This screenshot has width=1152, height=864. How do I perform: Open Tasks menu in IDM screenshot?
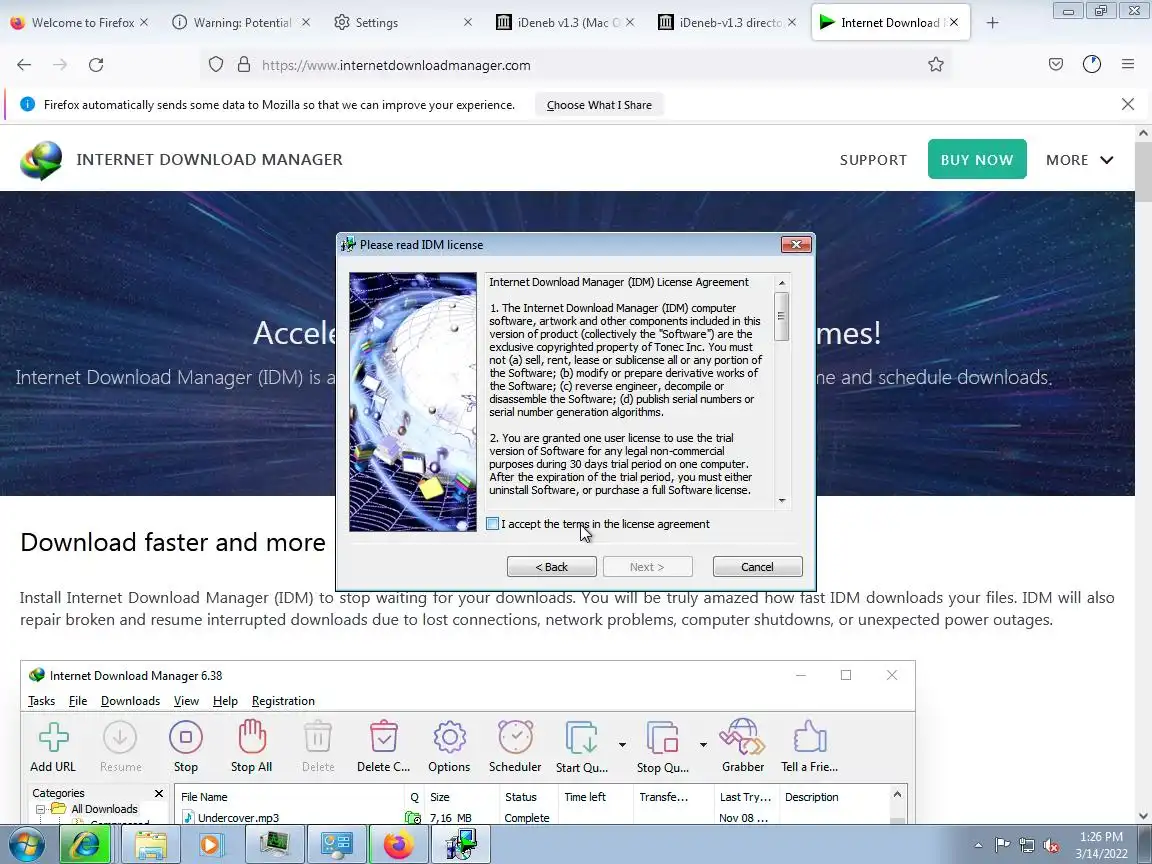pos(41,701)
